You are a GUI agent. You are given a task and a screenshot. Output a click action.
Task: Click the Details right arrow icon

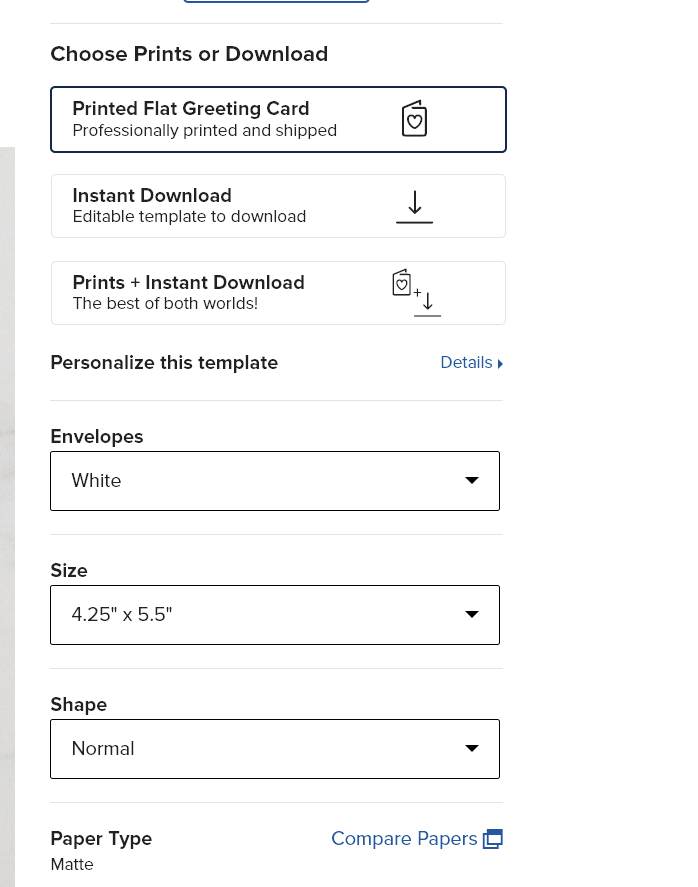tap(500, 363)
